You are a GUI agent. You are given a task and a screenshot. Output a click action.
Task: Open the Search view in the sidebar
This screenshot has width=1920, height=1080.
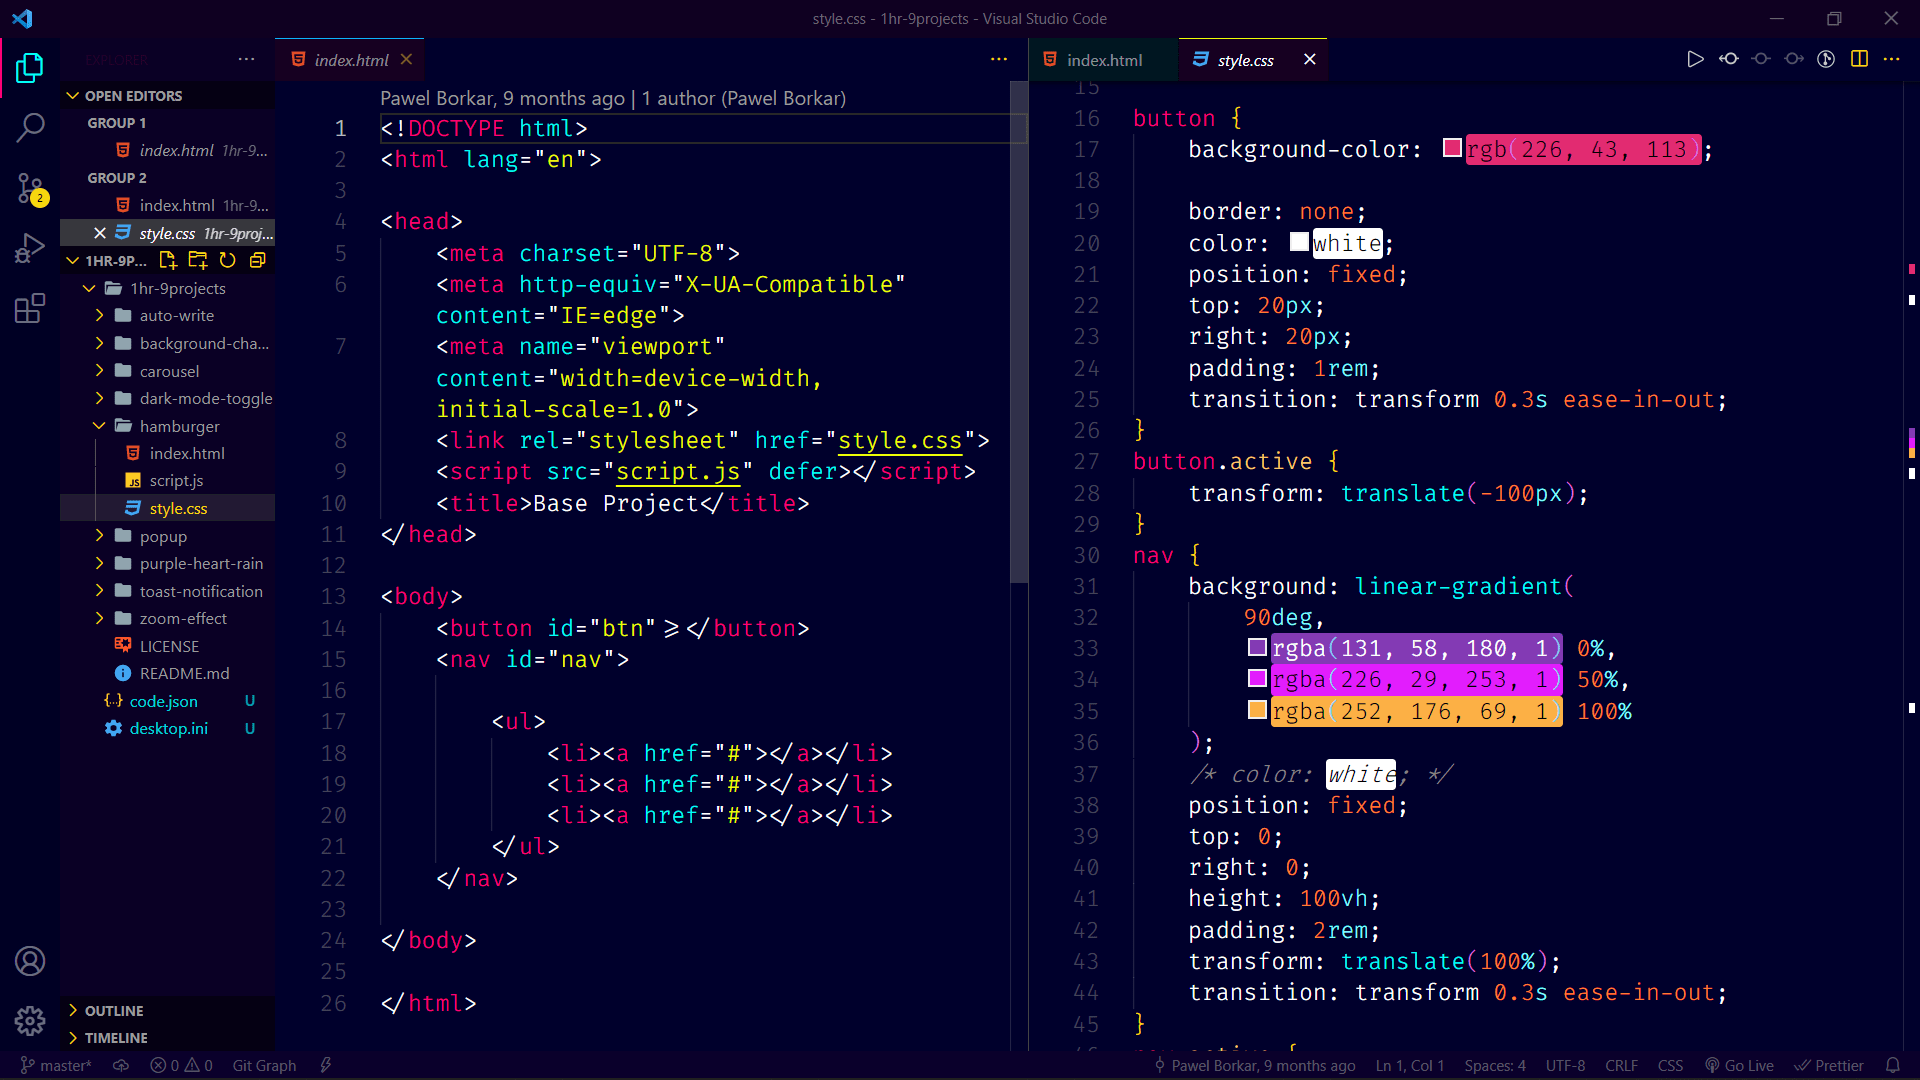point(30,128)
